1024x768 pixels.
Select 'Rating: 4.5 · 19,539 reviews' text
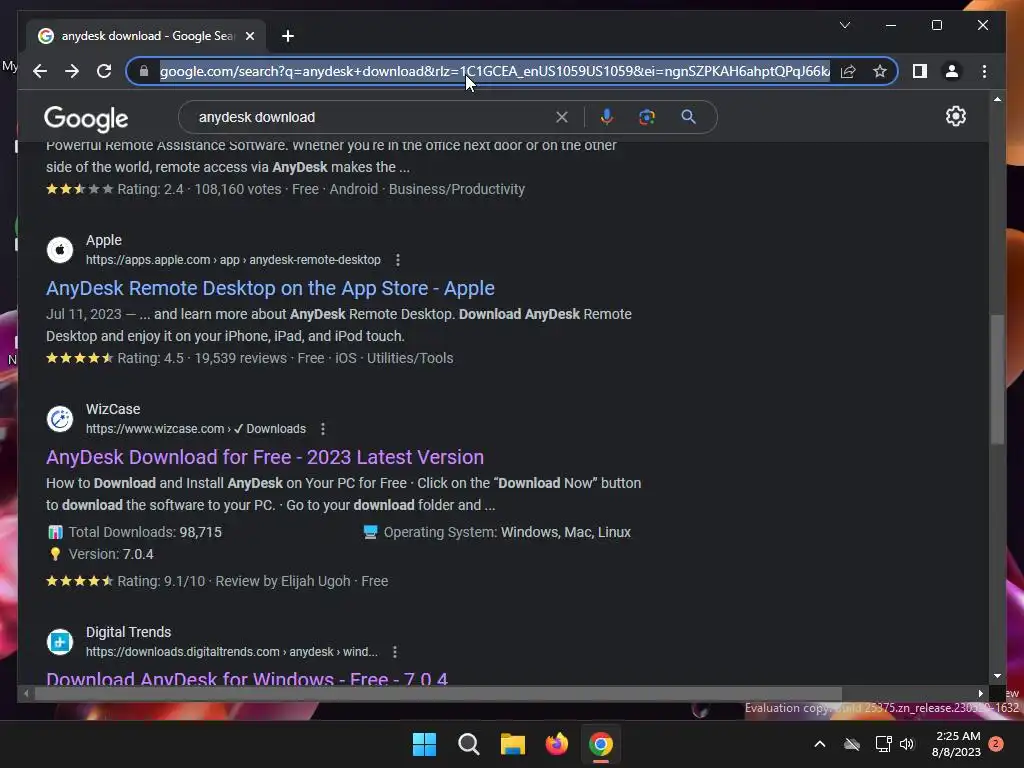[x=202, y=359]
